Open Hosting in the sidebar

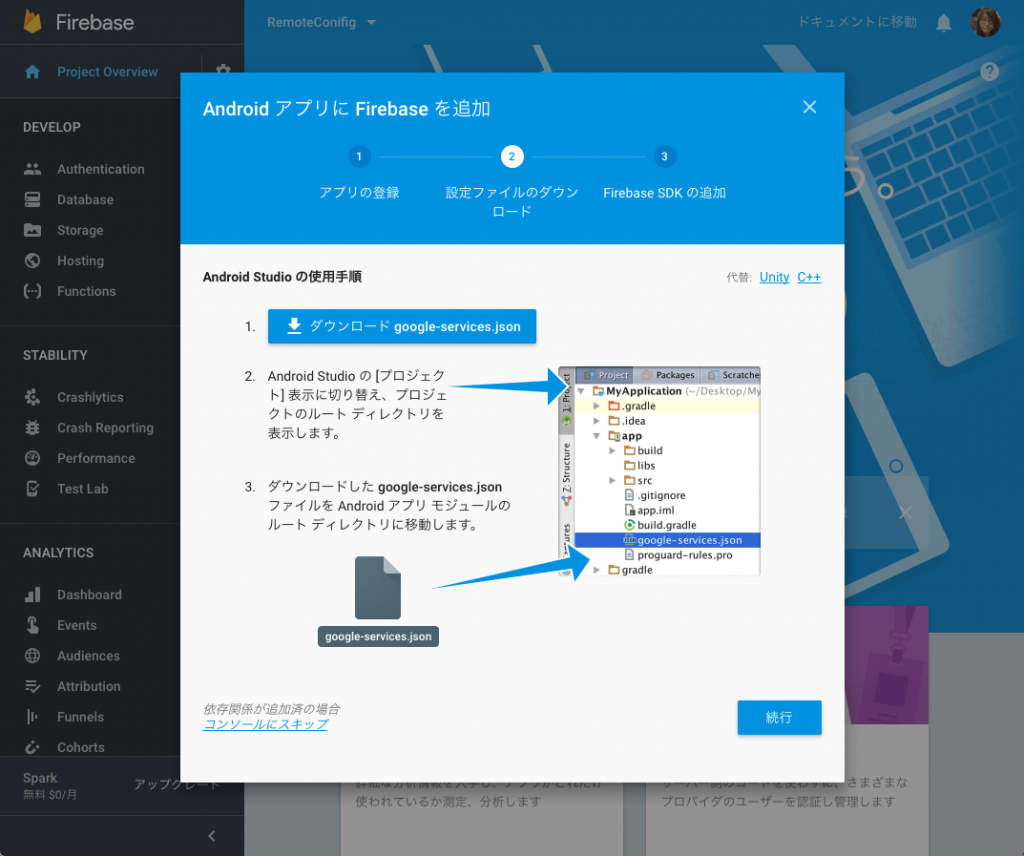[80, 261]
